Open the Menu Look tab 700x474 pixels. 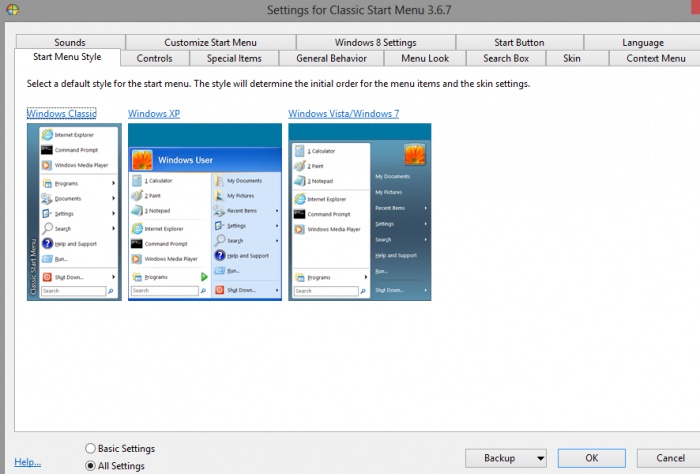click(x=425, y=58)
